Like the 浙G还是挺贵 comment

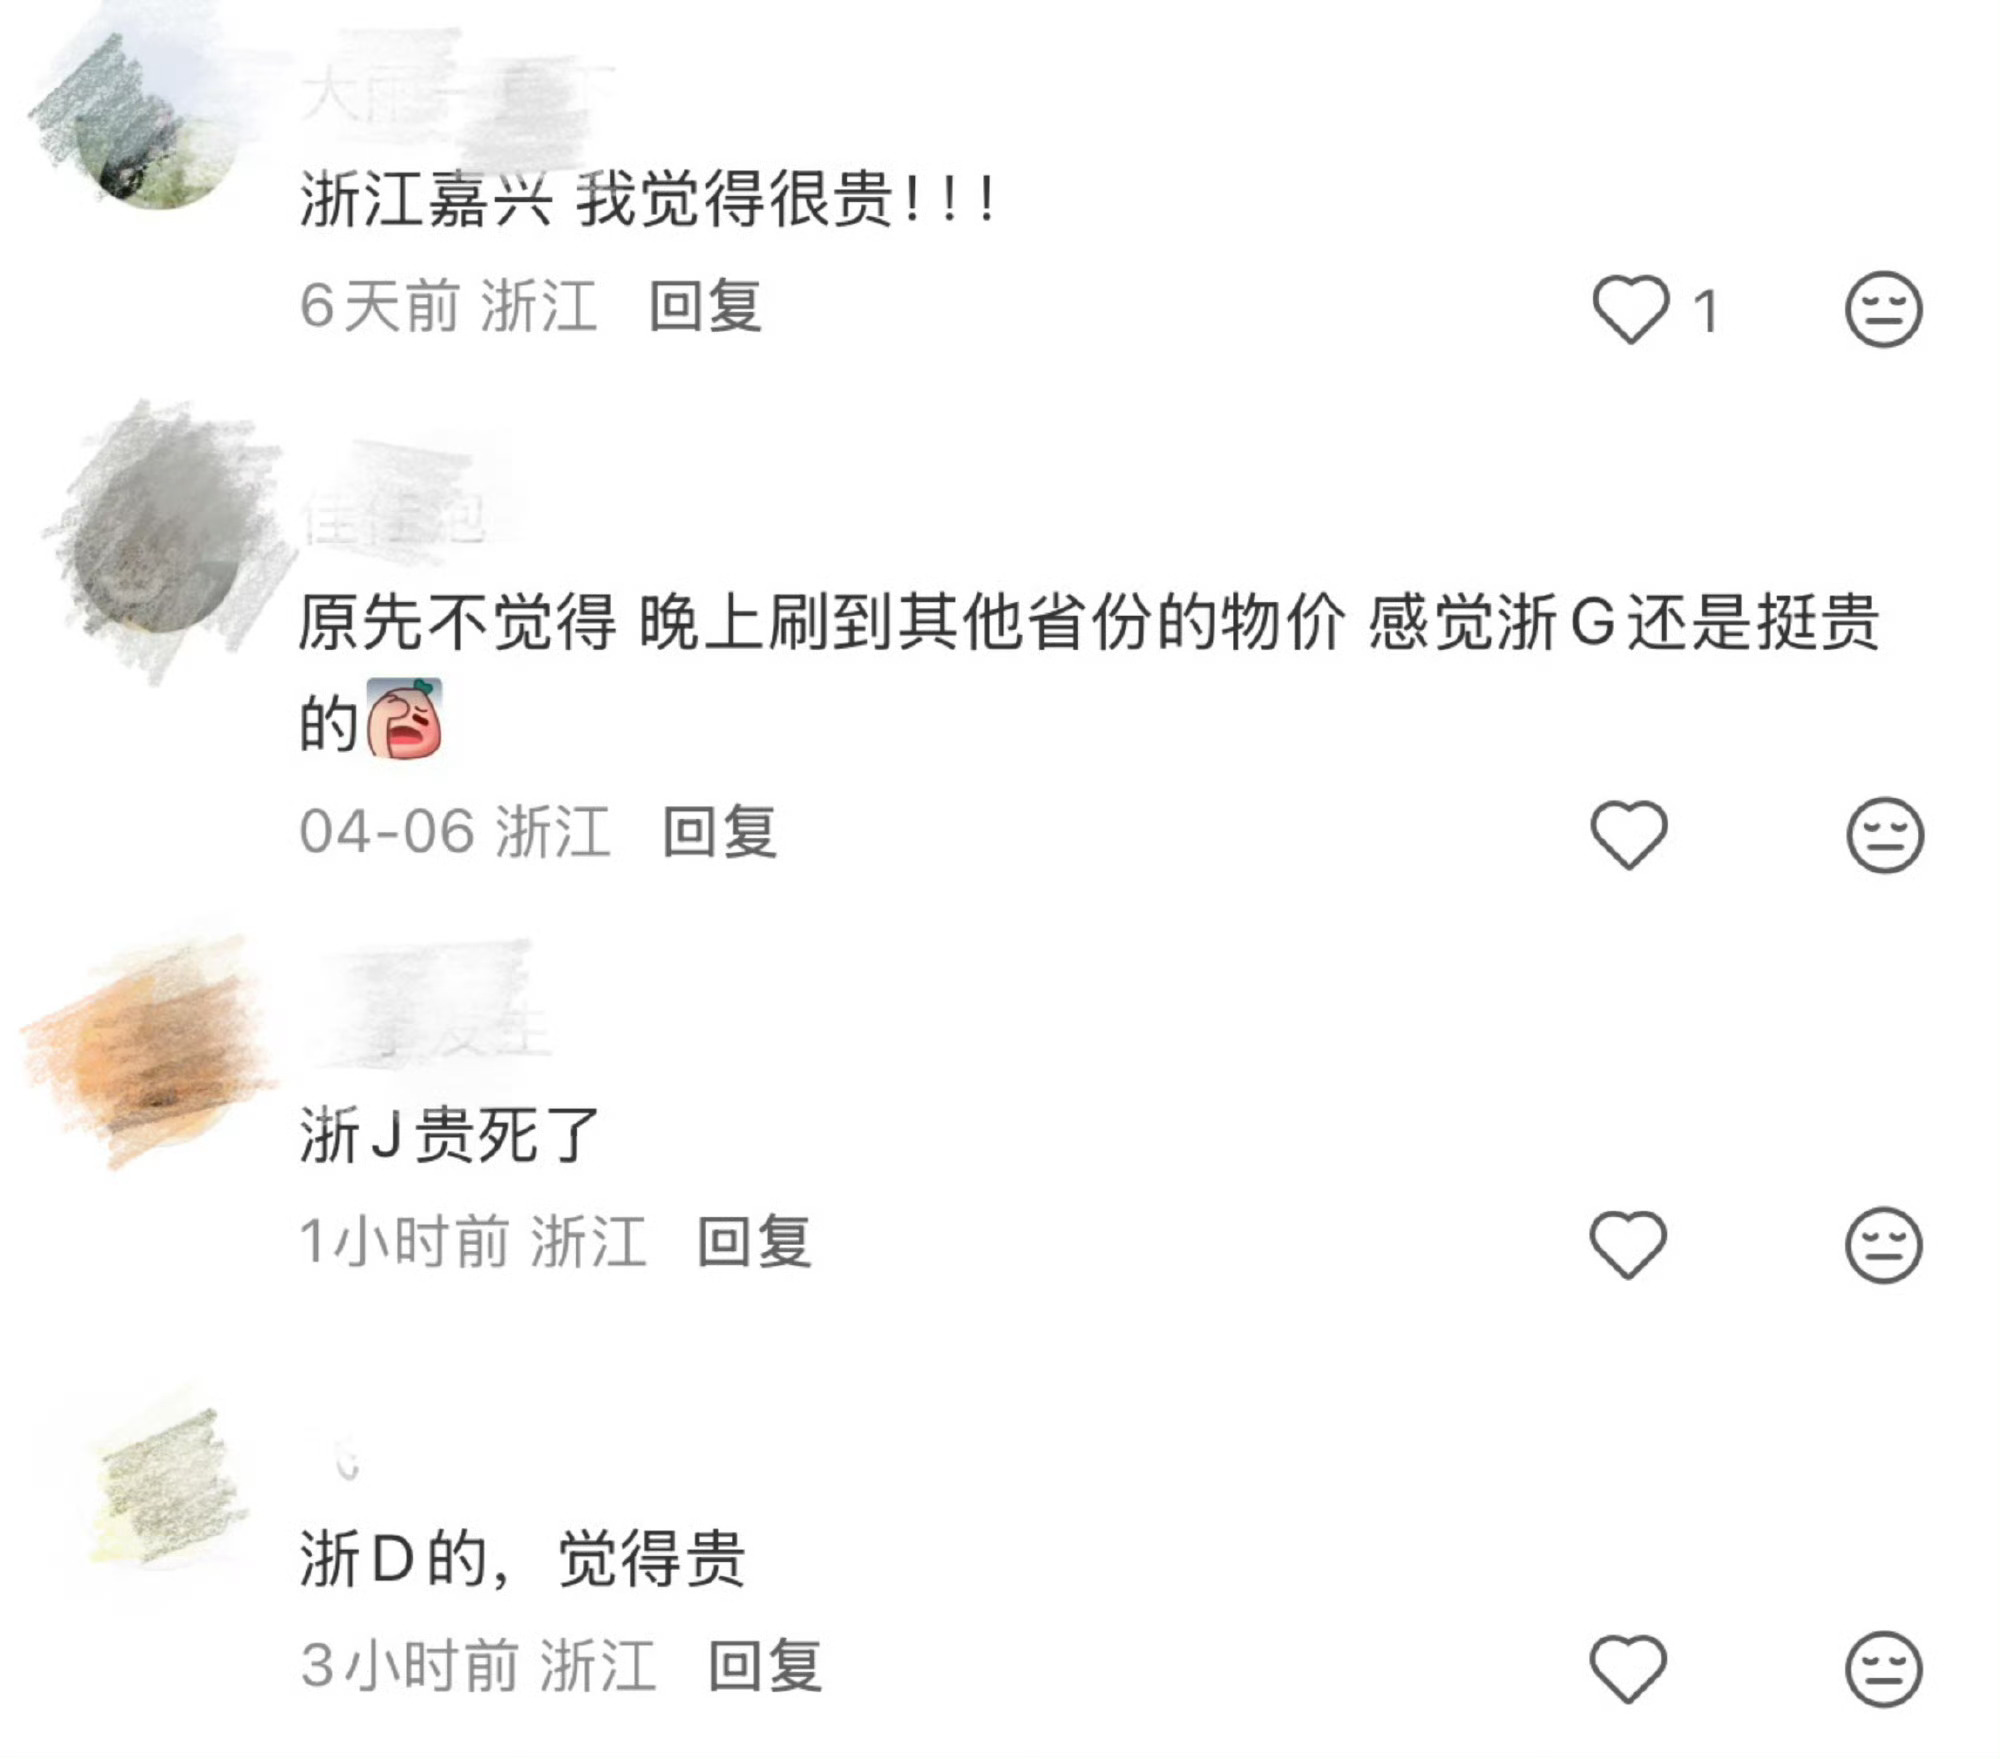click(x=1629, y=834)
